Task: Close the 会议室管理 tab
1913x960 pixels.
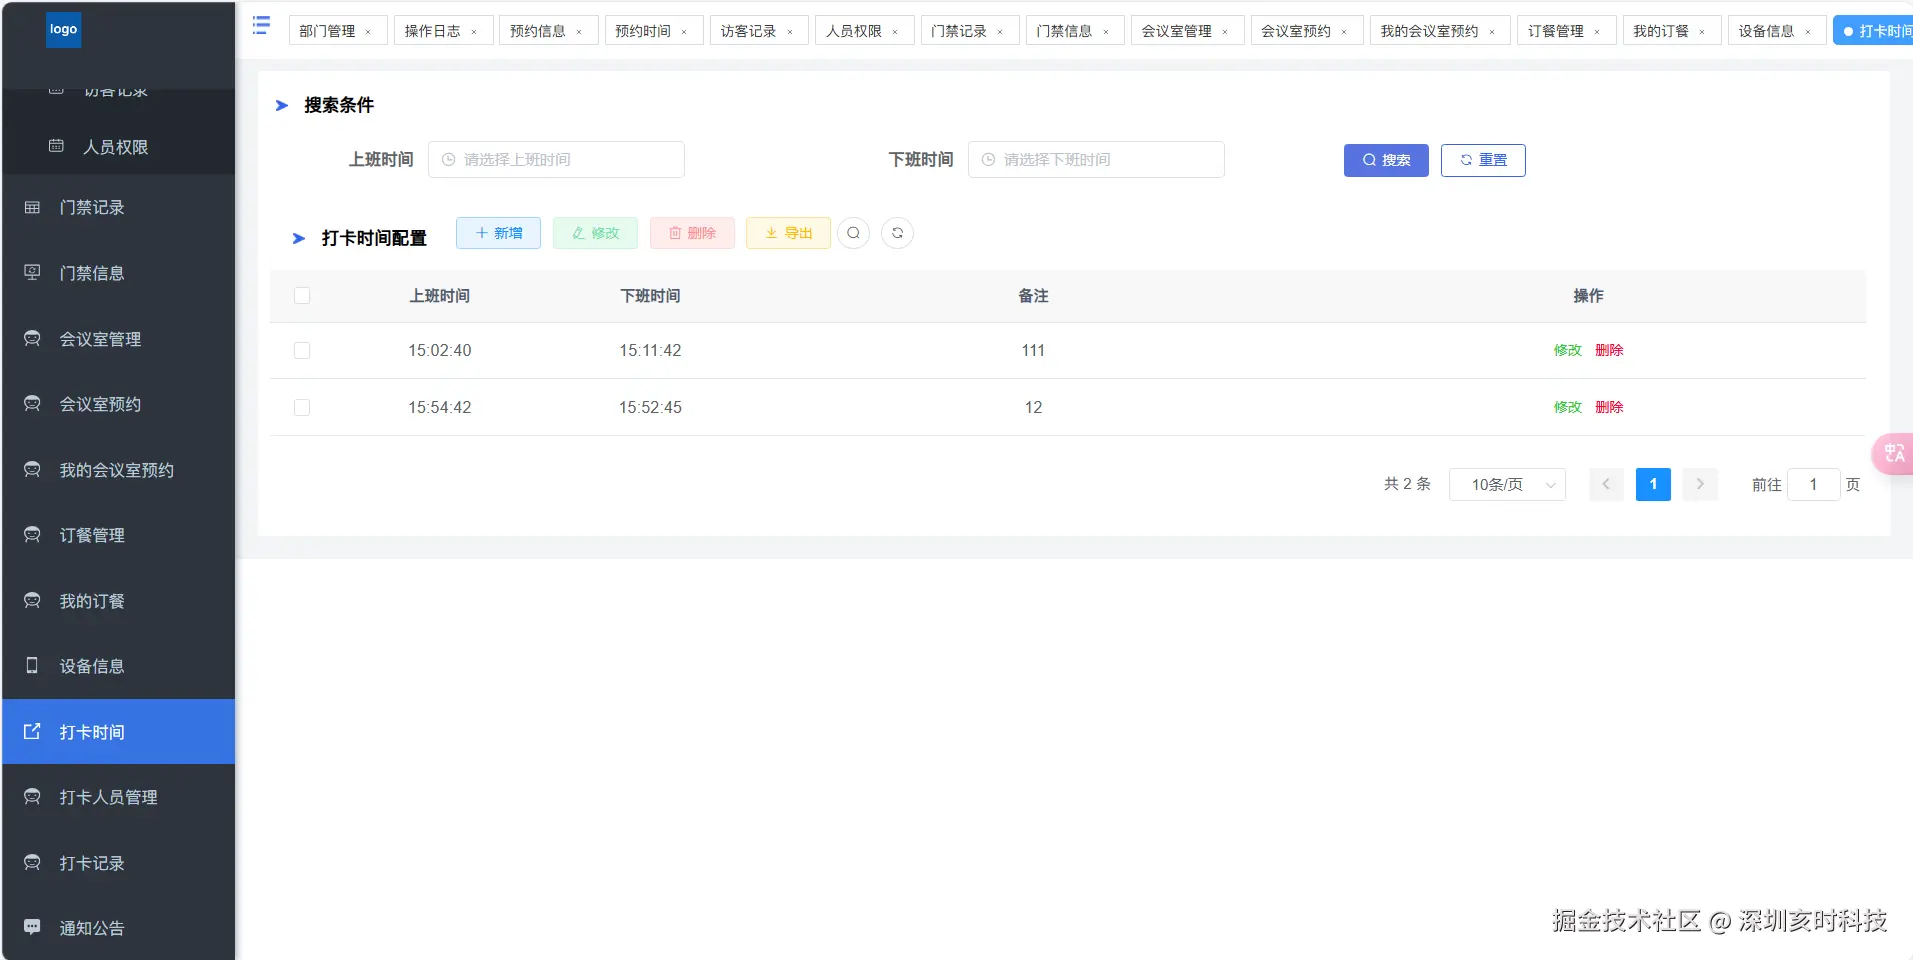Action: [x=1225, y=32]
